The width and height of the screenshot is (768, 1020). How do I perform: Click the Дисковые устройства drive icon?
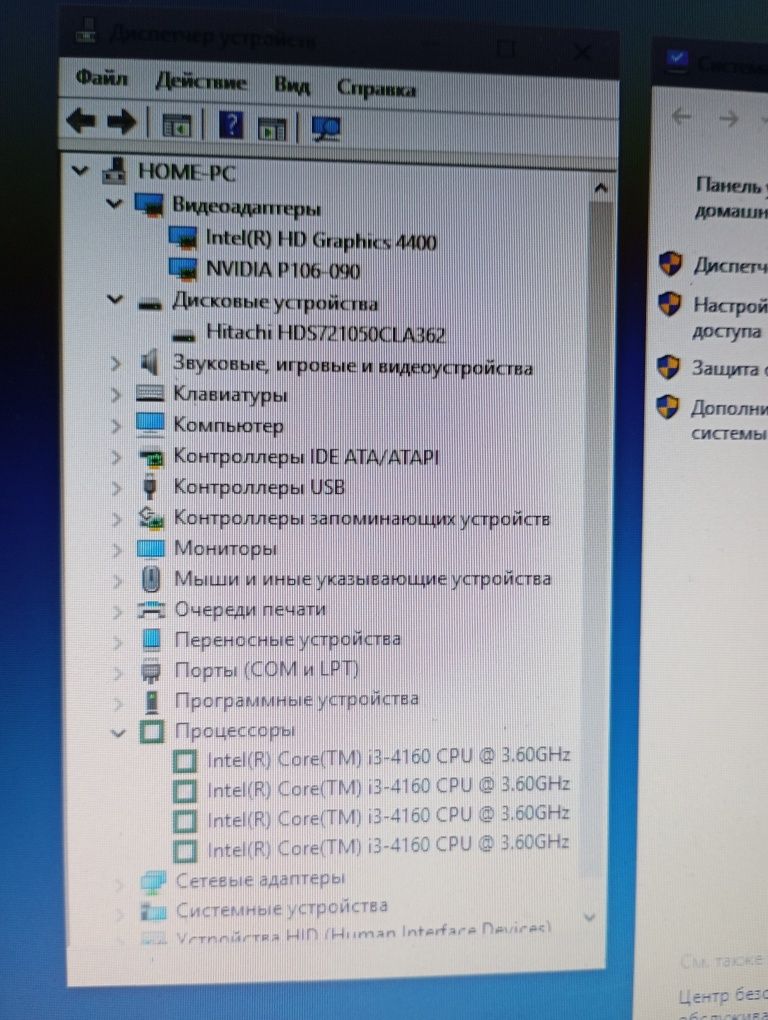[x=150, y=302]
